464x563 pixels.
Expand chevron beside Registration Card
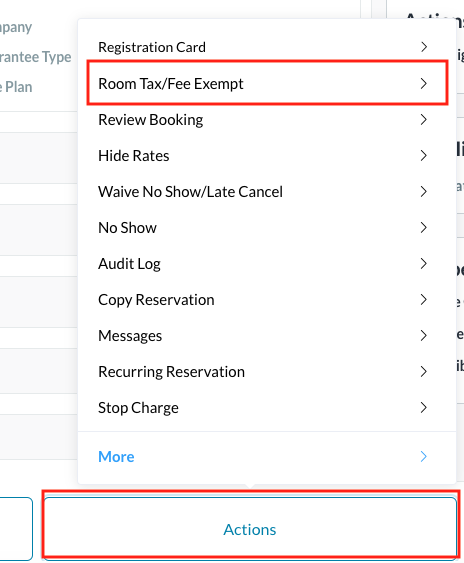[x=424, y=47]
